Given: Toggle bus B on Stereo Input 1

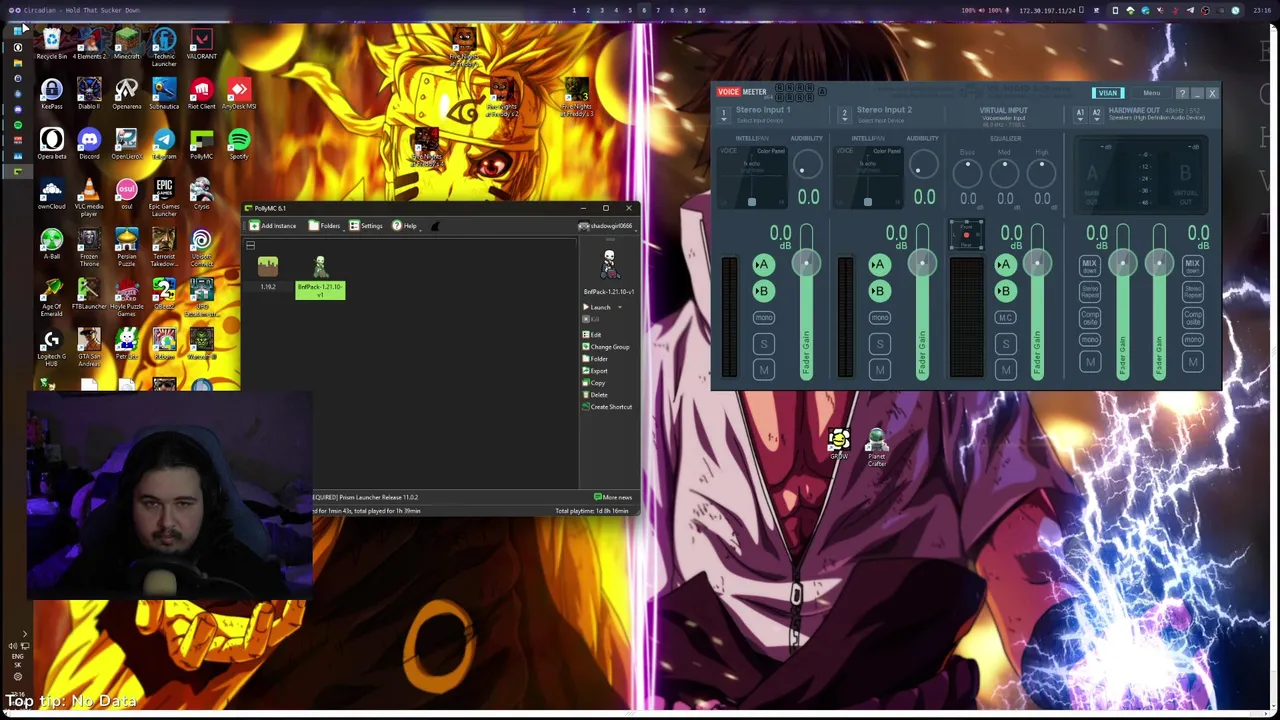Looking at the screenshot, I should pyautogui.click(x=763, y=291).
